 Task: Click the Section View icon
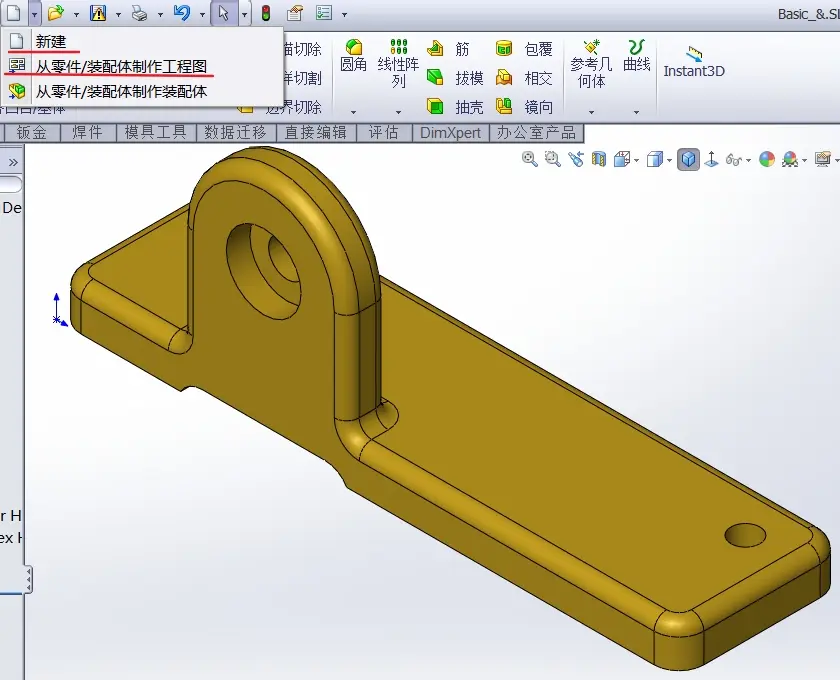coord(599,159)
